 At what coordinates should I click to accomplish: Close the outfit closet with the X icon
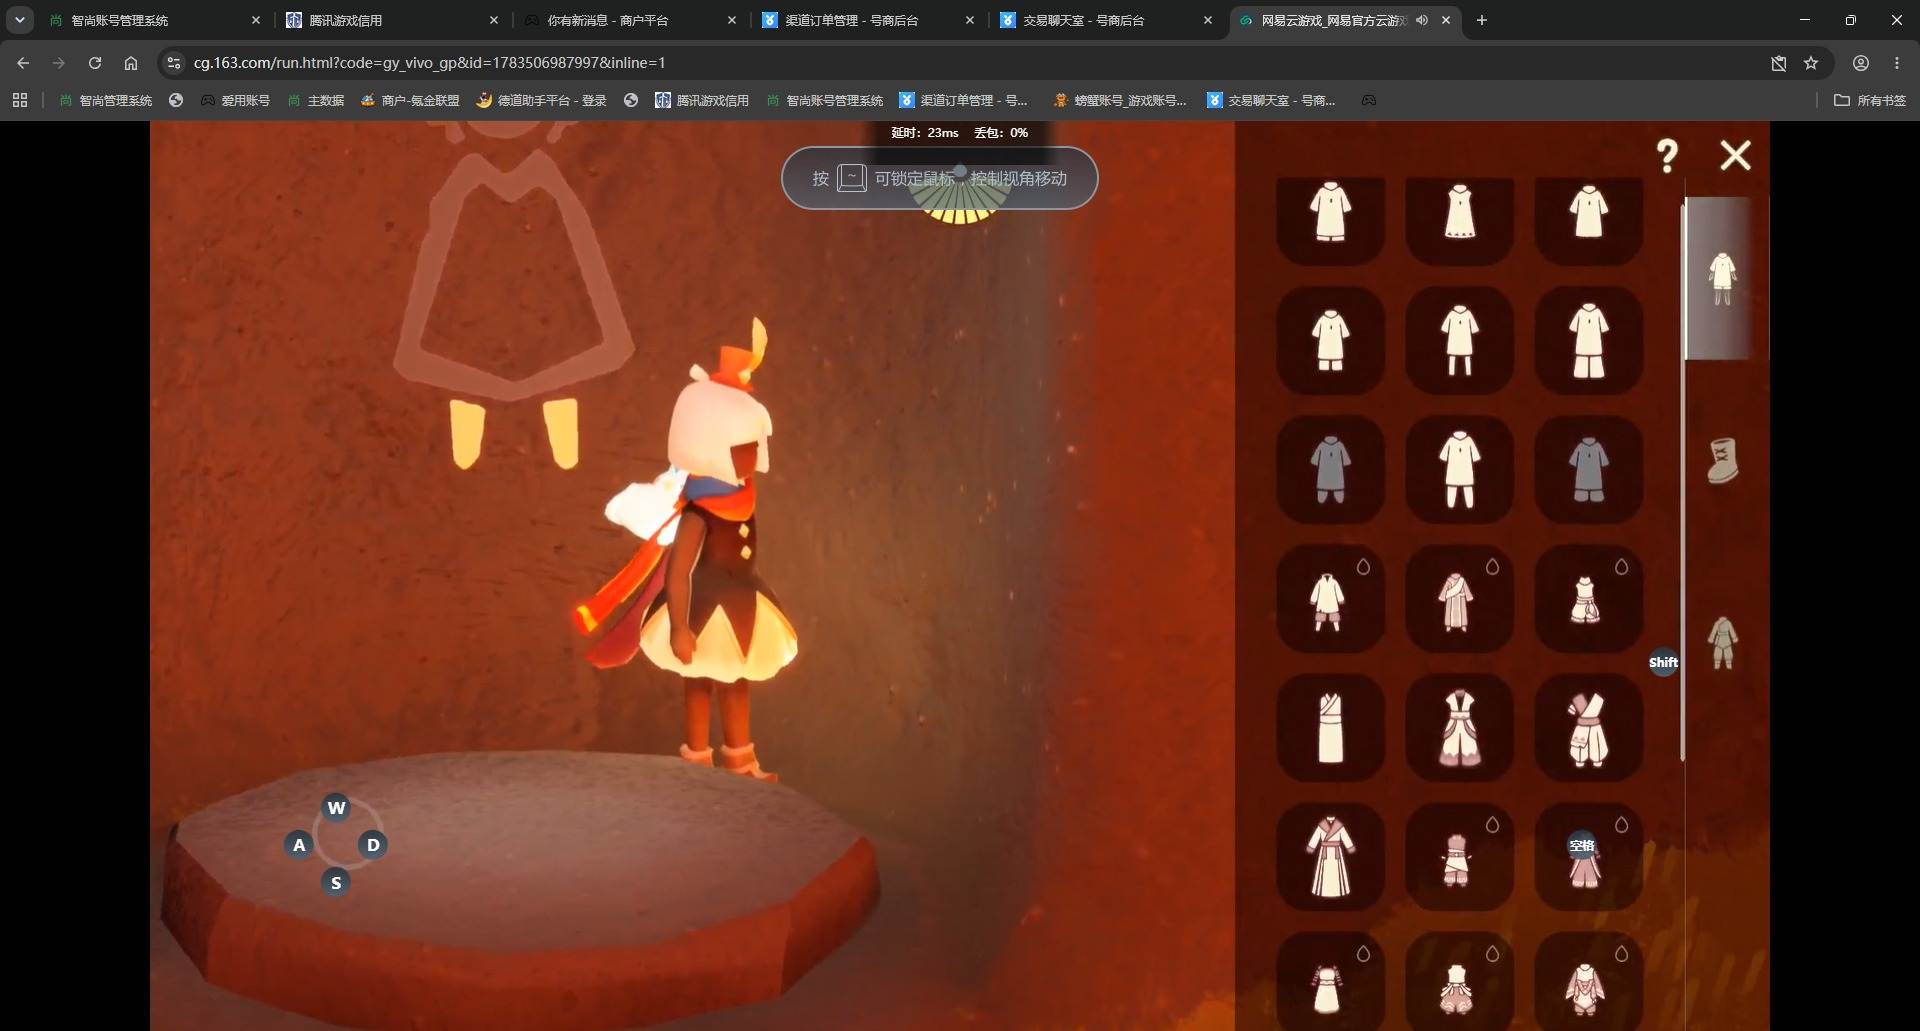(1735, 155)
